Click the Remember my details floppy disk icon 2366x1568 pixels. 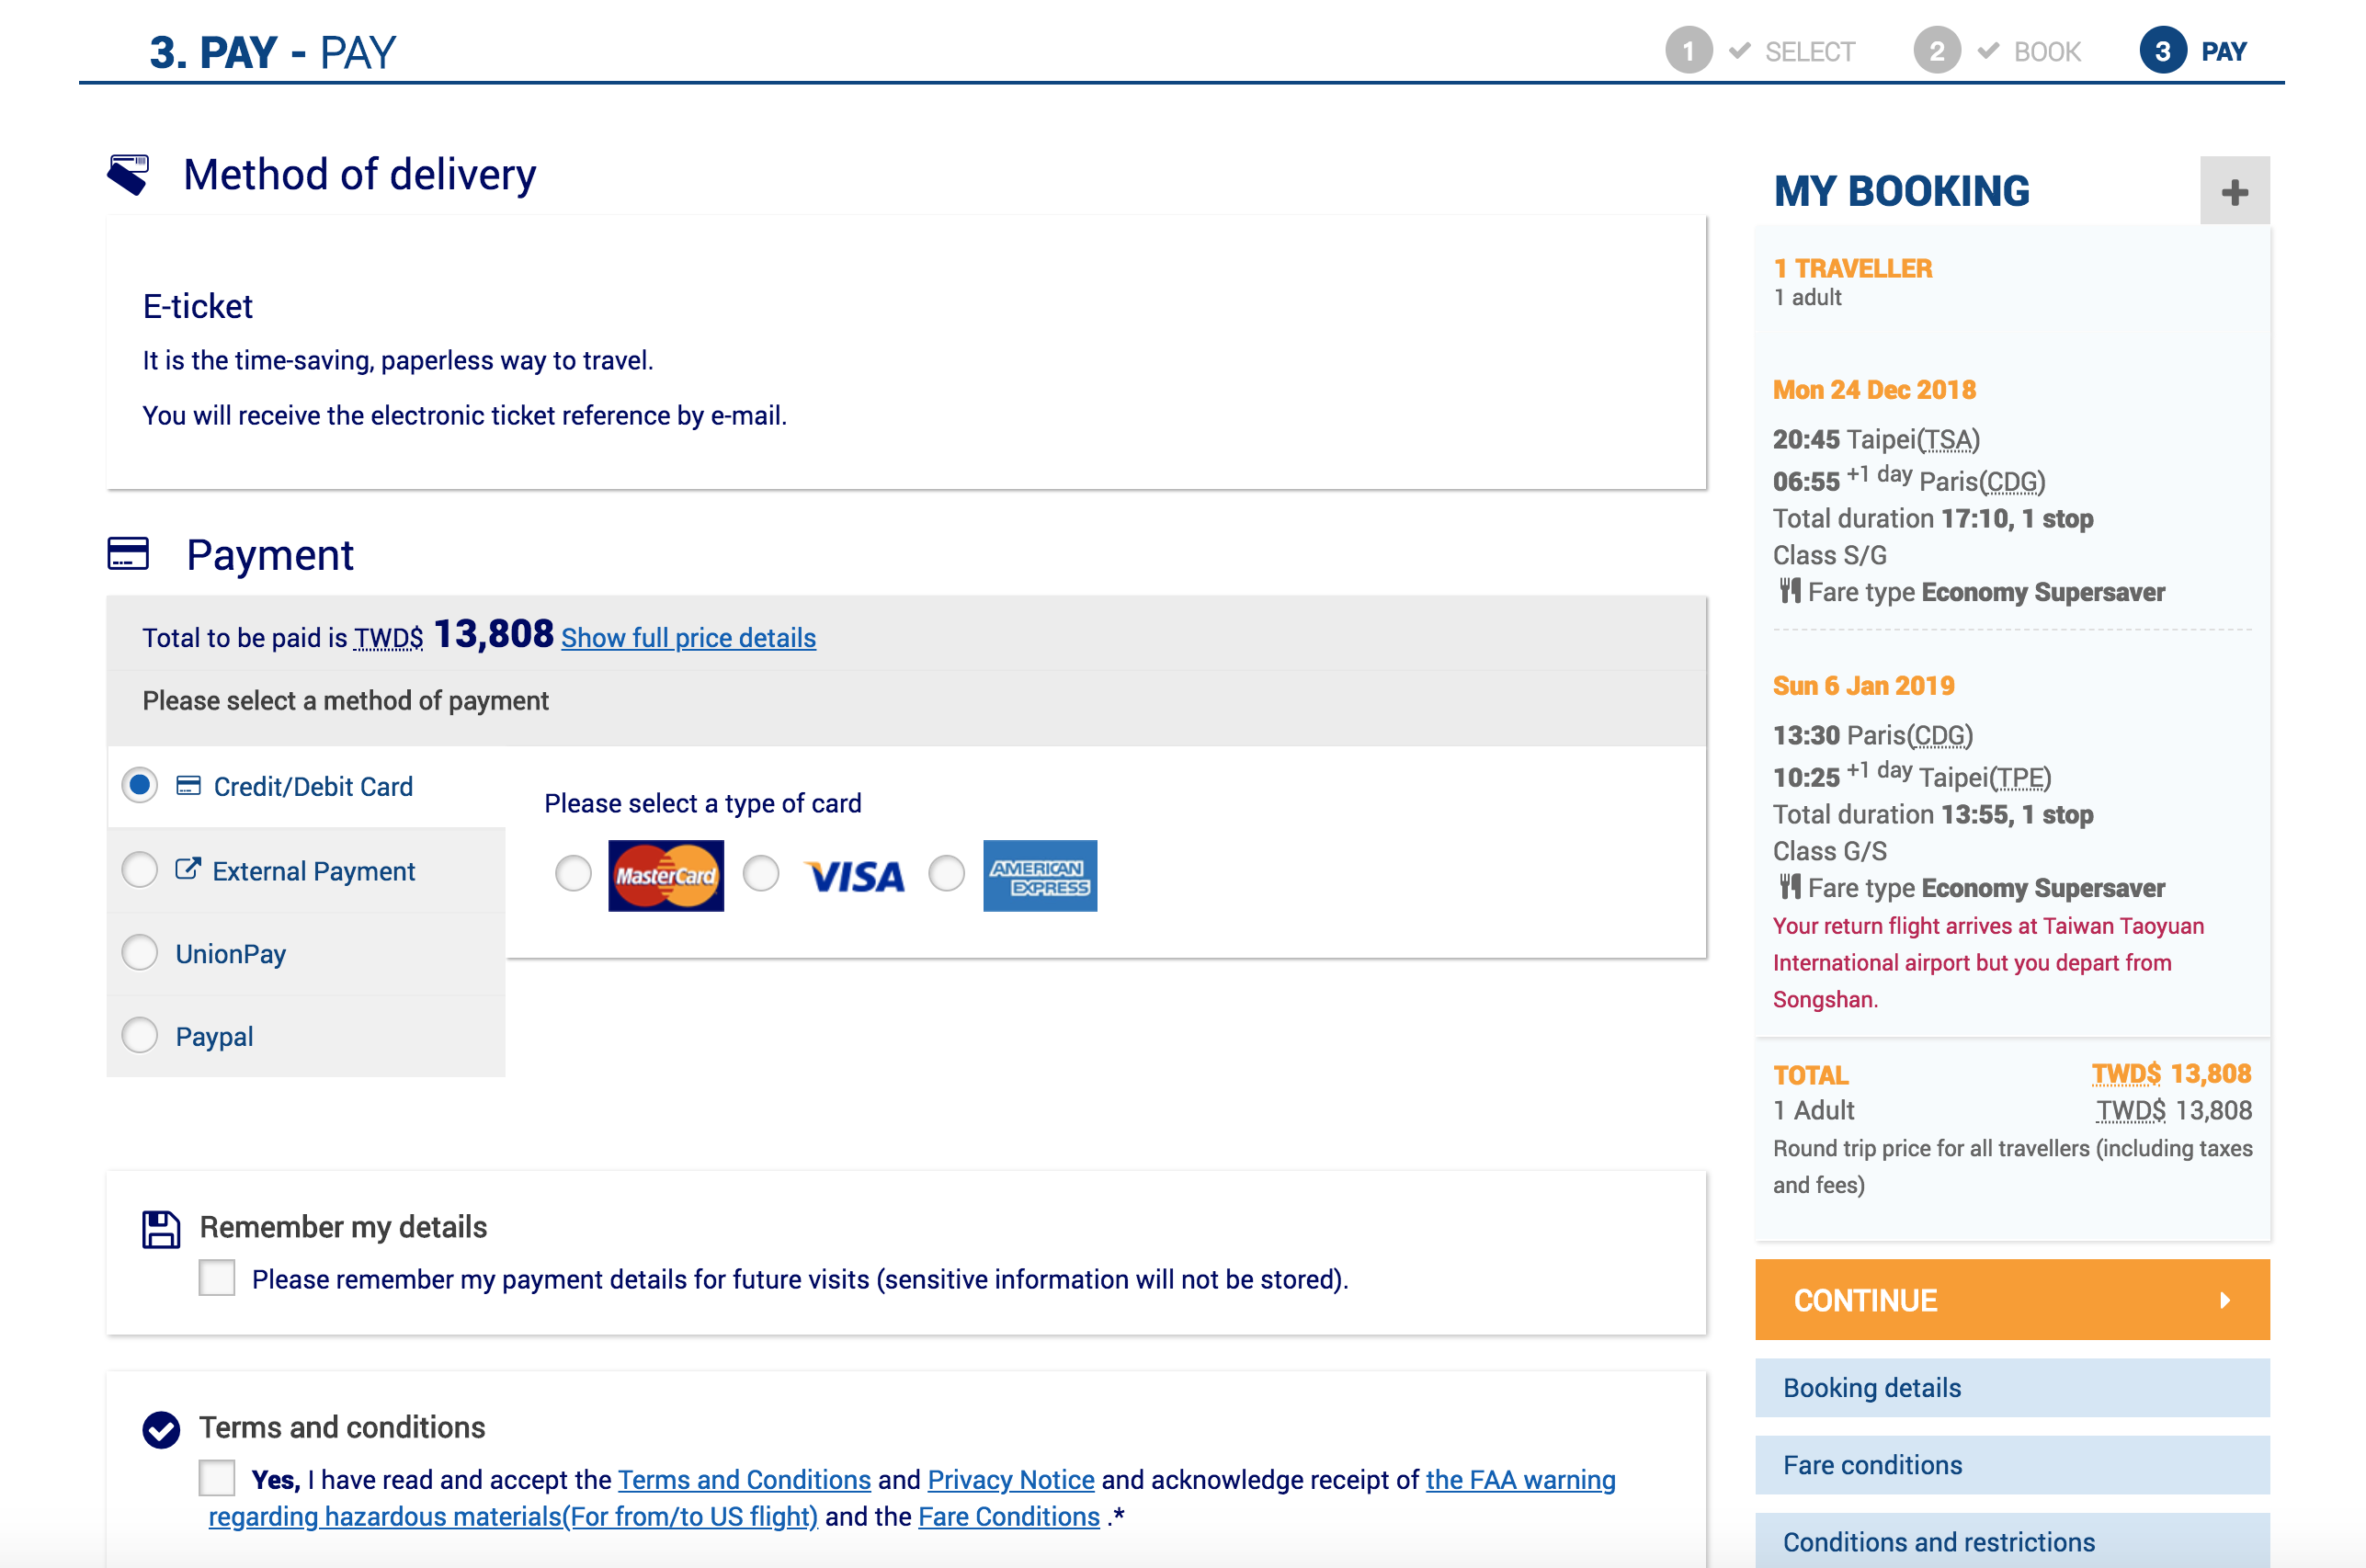pos(161,1229)
